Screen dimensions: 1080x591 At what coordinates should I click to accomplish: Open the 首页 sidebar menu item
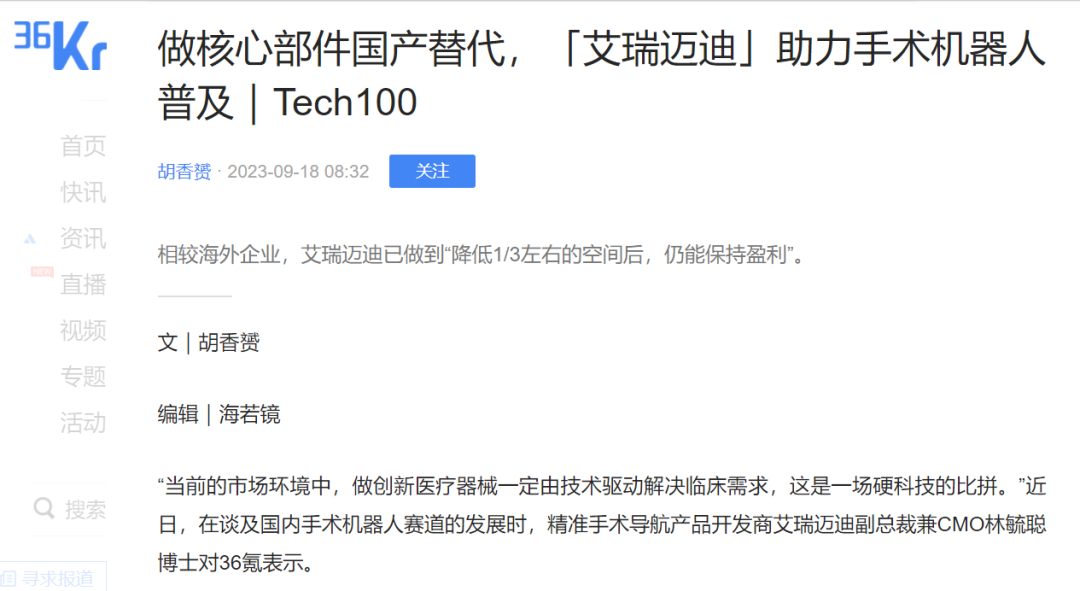[x=83, y=146]
